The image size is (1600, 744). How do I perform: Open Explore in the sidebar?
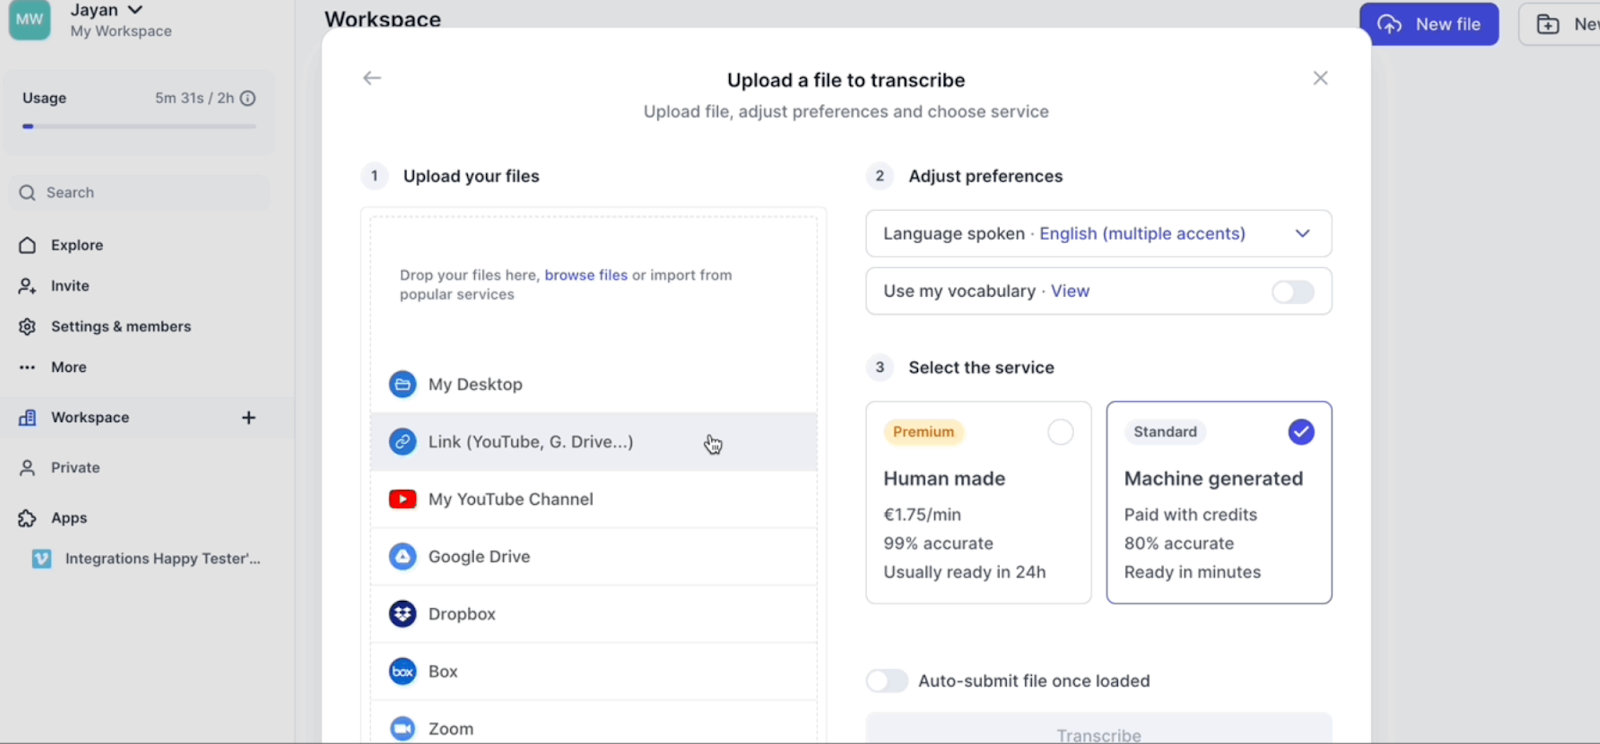[x=77, y=245]
